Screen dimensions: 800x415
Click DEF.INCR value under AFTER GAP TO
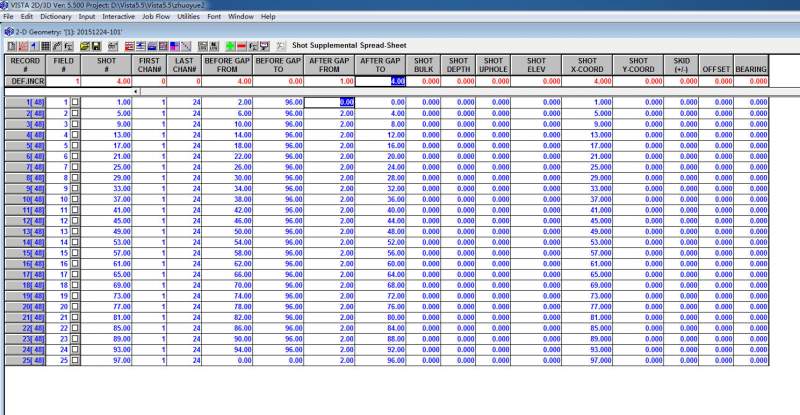[380, 81]
